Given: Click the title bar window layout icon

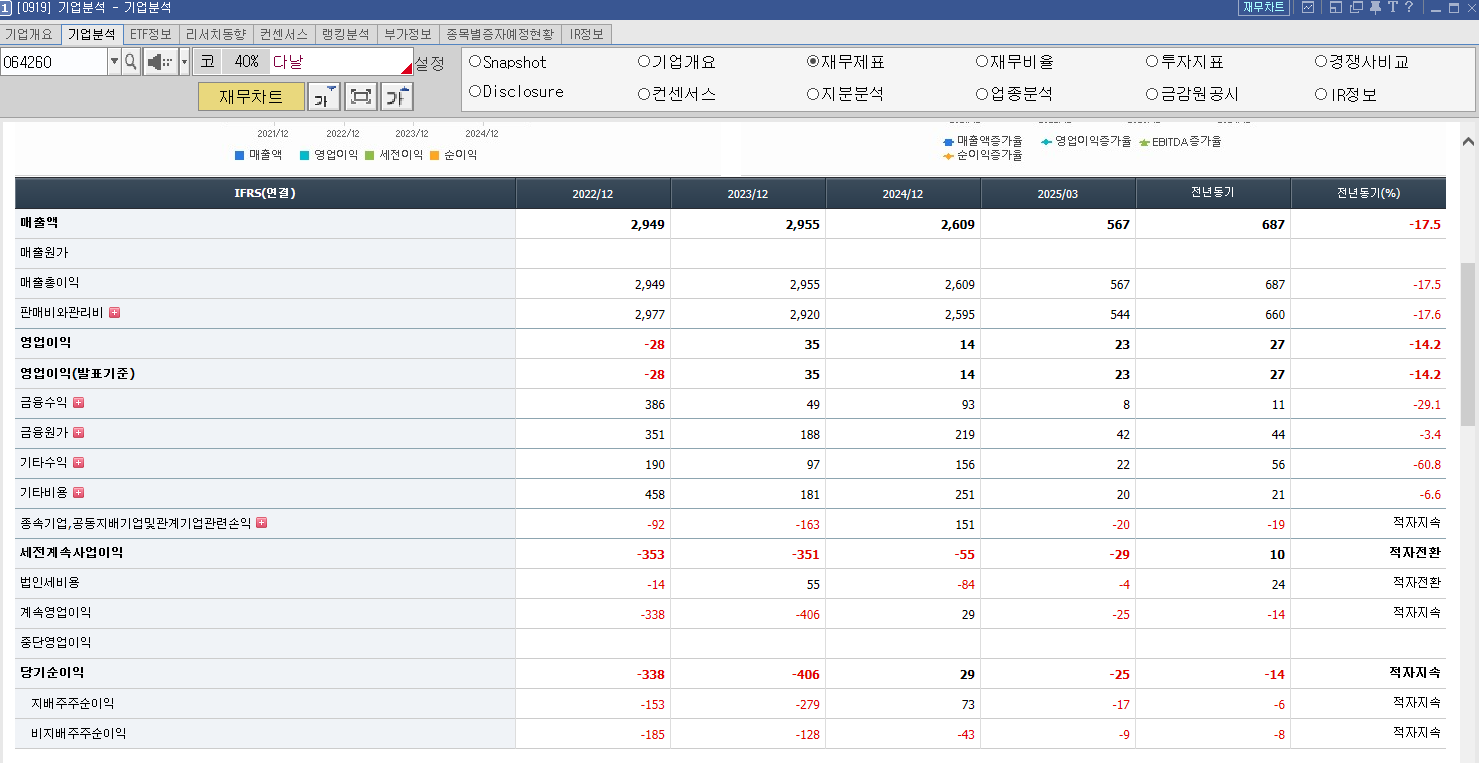Looking at the screenshot, I should [1336, 8].
